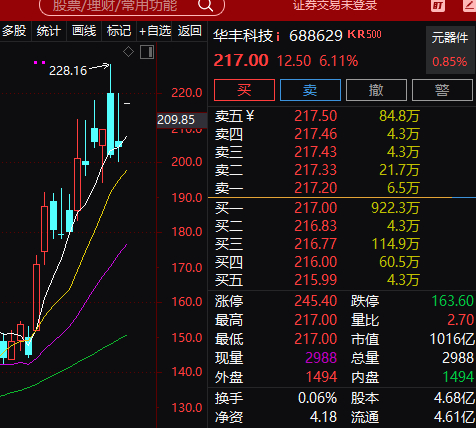The height and width of the screenshot is (428, 476).
Task: Click the 撤 cancel order button
Action: (x=376, y=90)
